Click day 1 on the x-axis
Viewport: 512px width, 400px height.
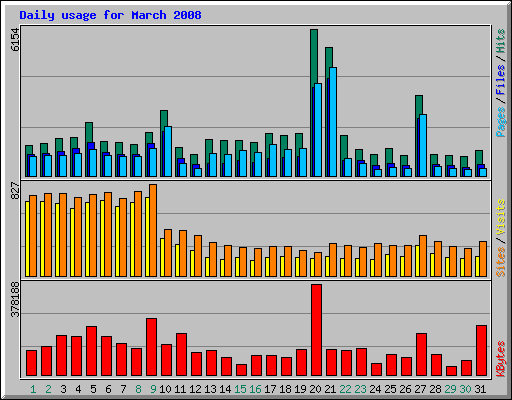[x=33, y=389]
